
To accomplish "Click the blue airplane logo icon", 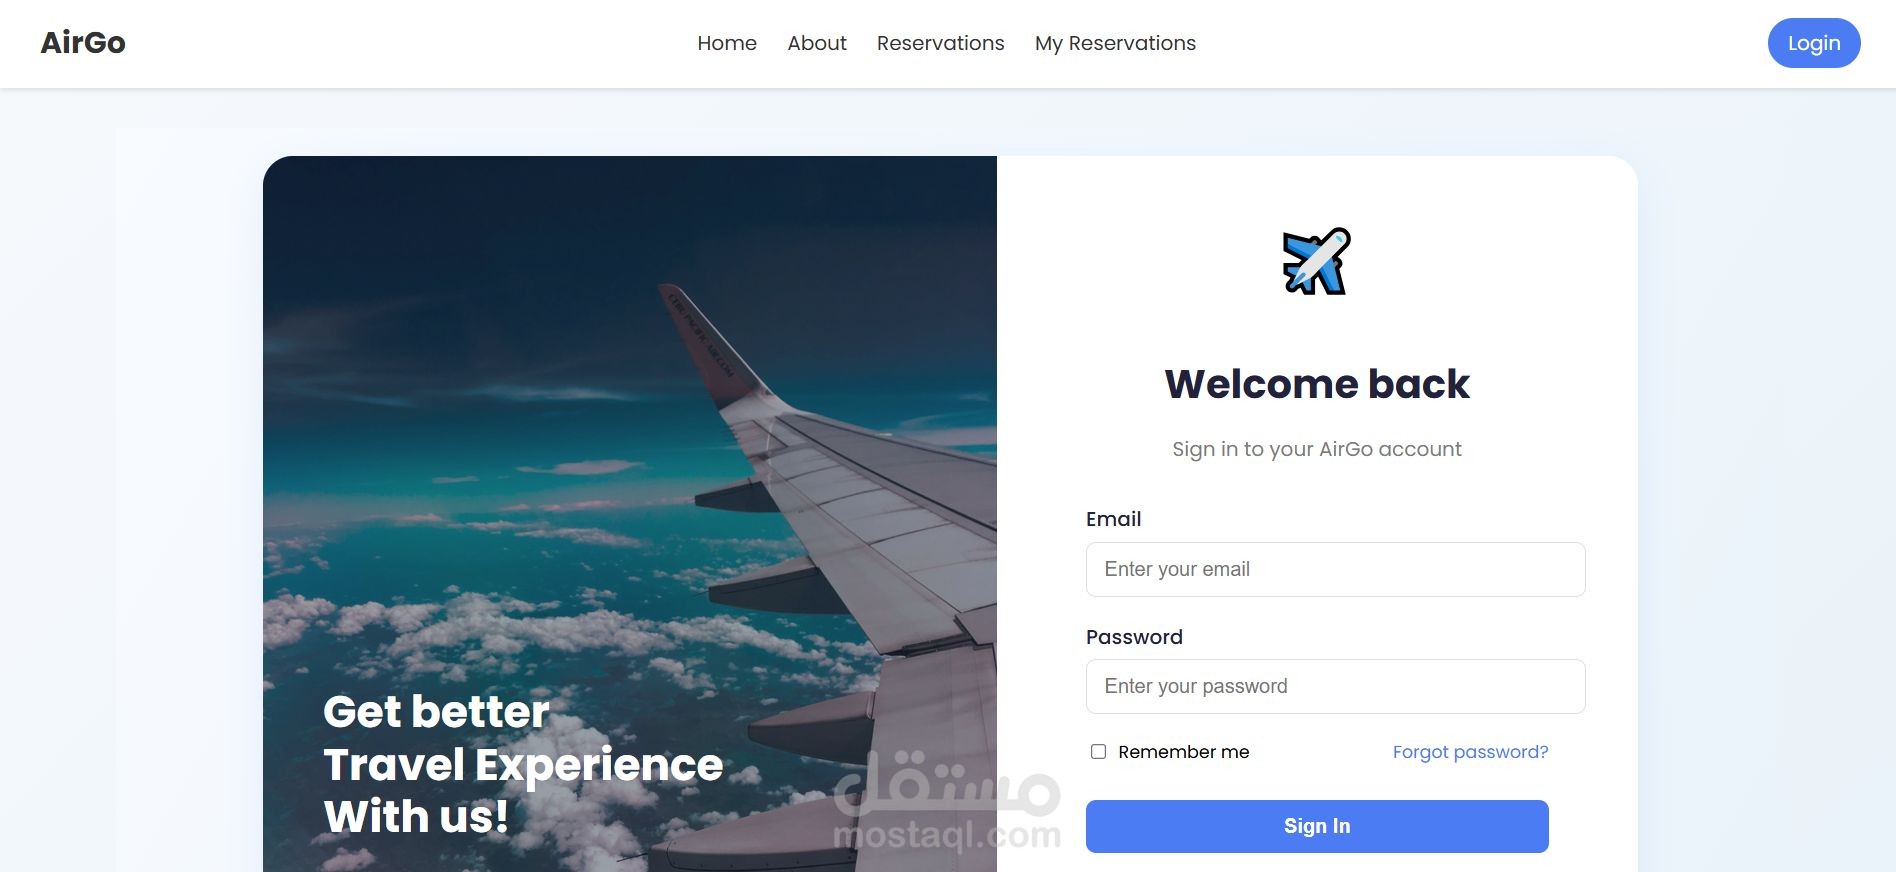I will click(x=1316, y=261).
